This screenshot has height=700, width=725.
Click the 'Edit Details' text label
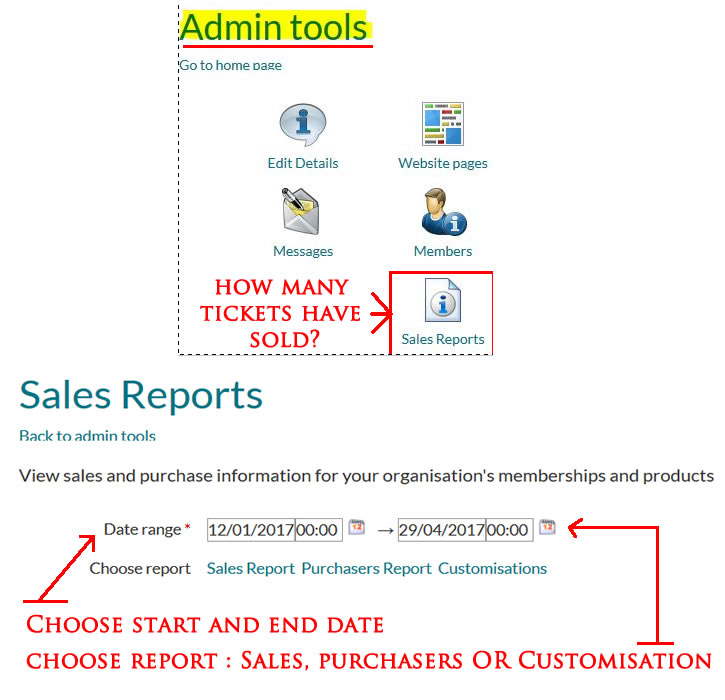[x=302, y=163]
